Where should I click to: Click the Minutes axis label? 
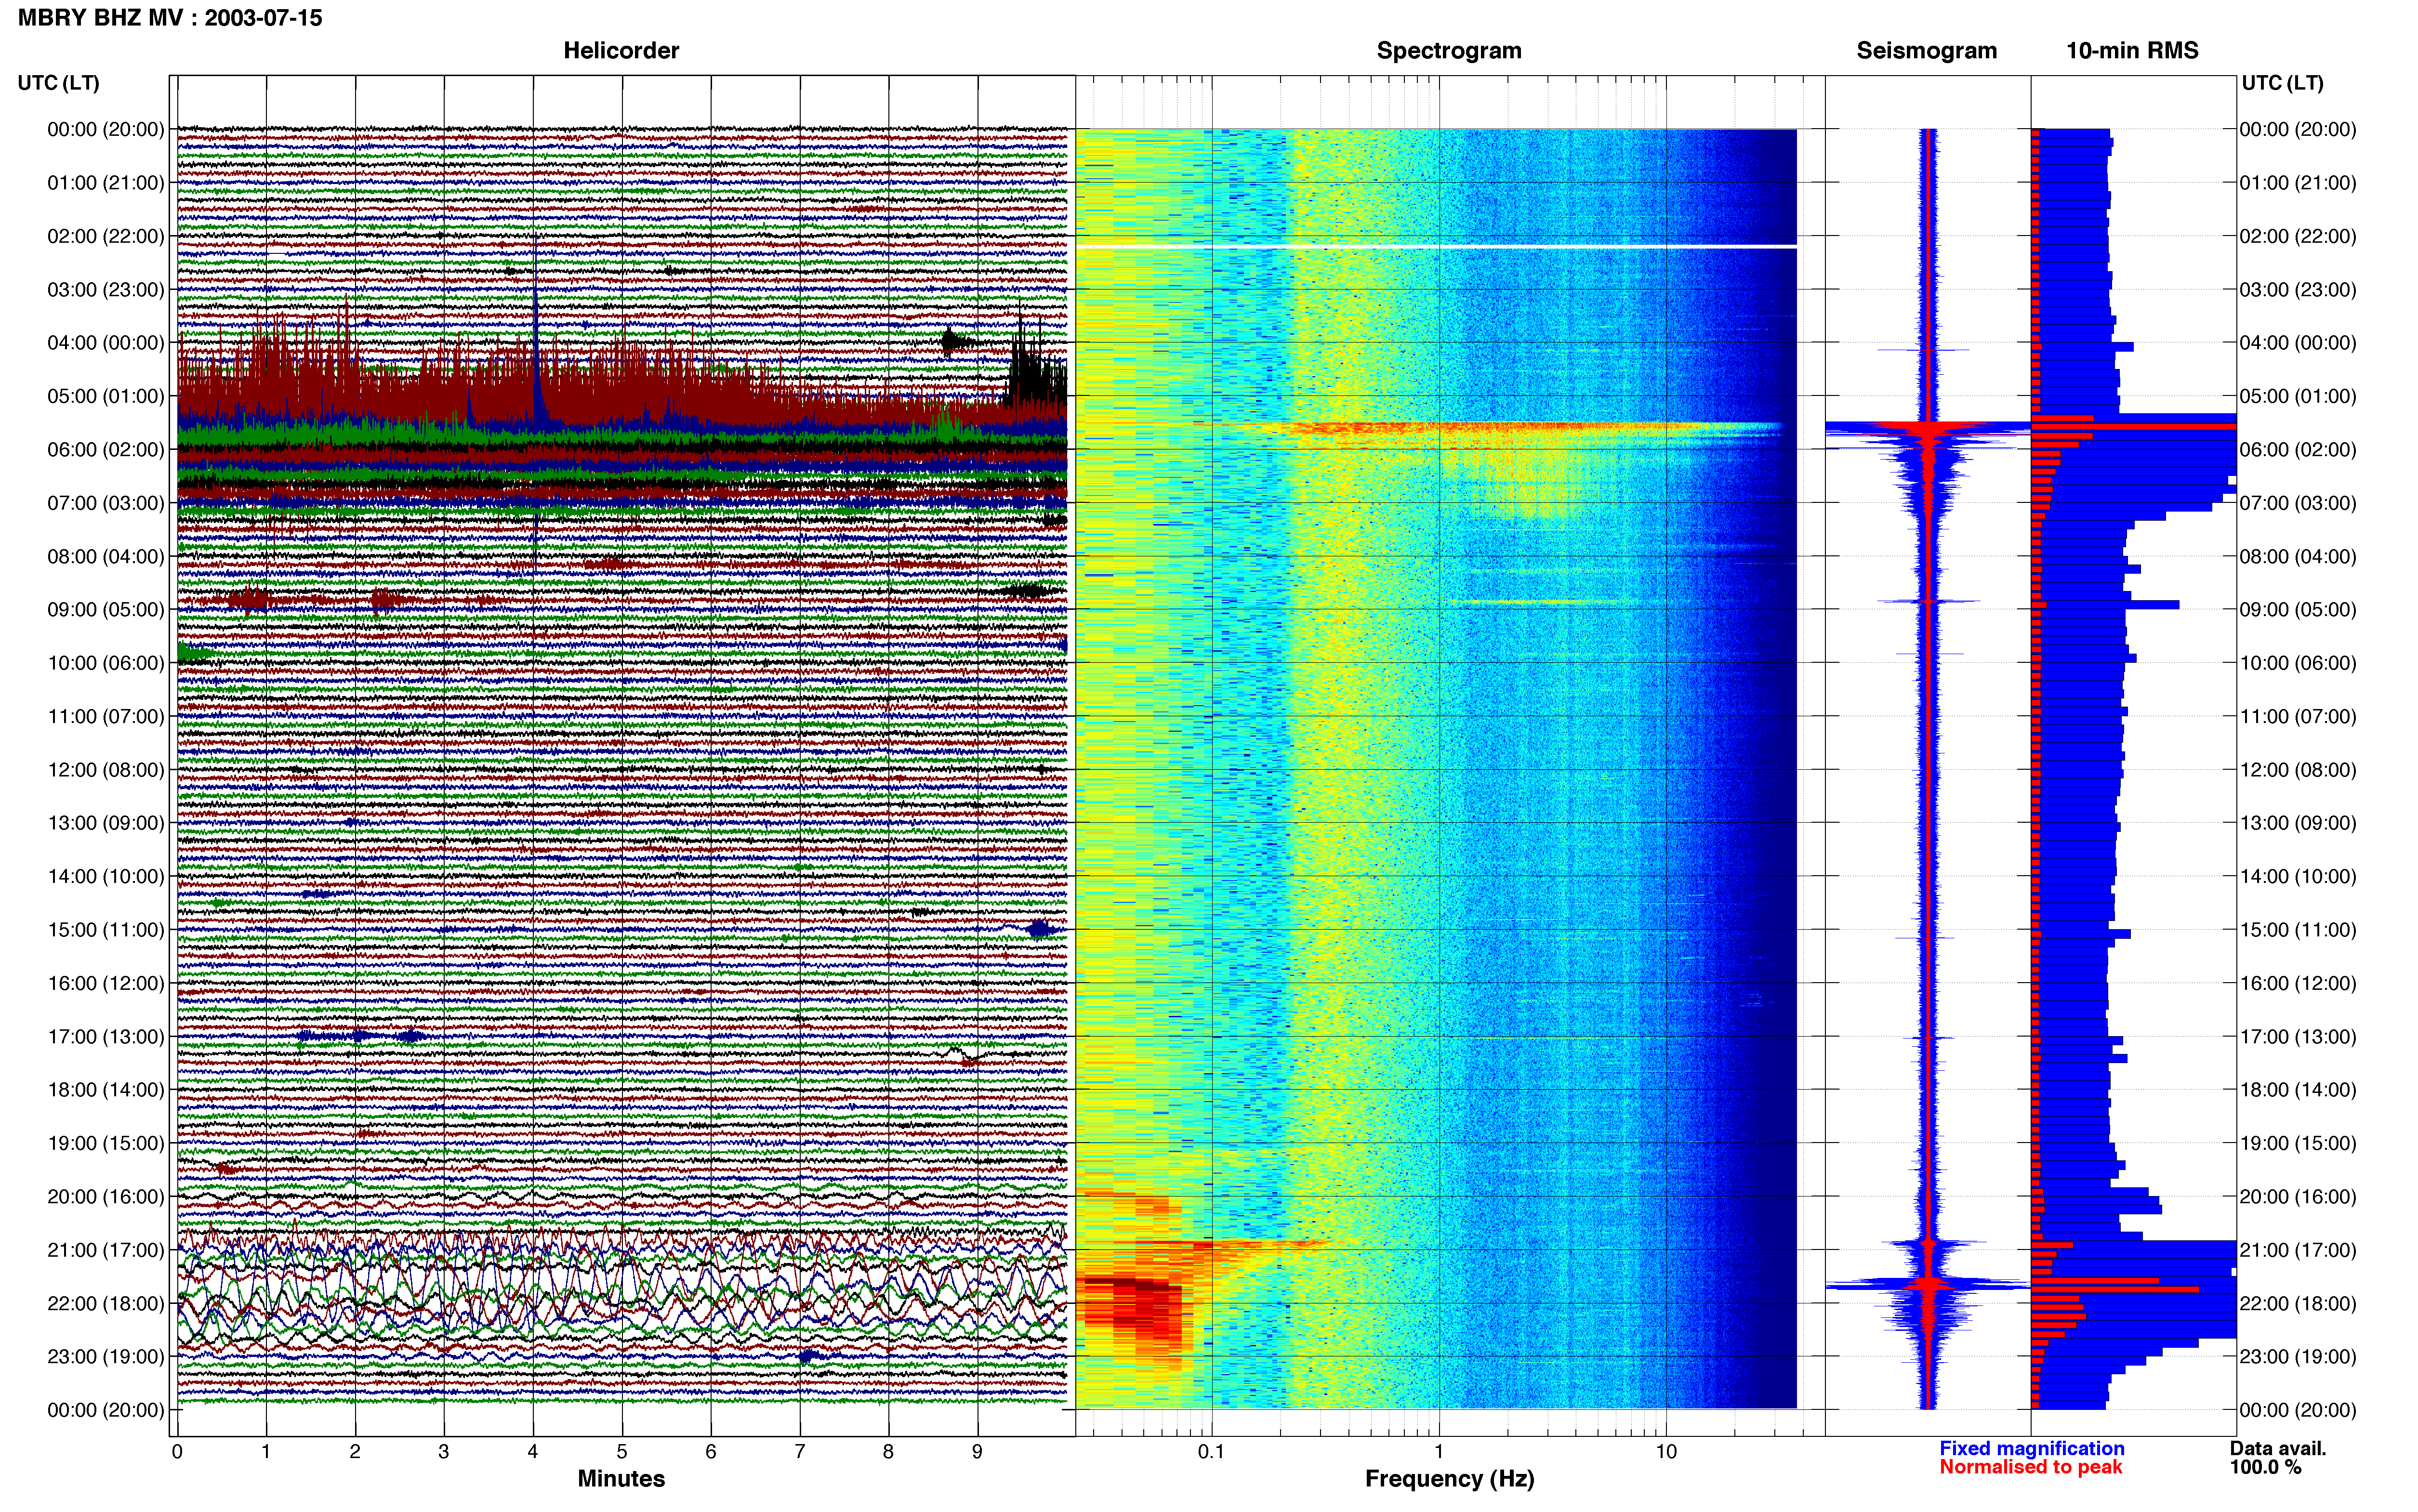621,1479
